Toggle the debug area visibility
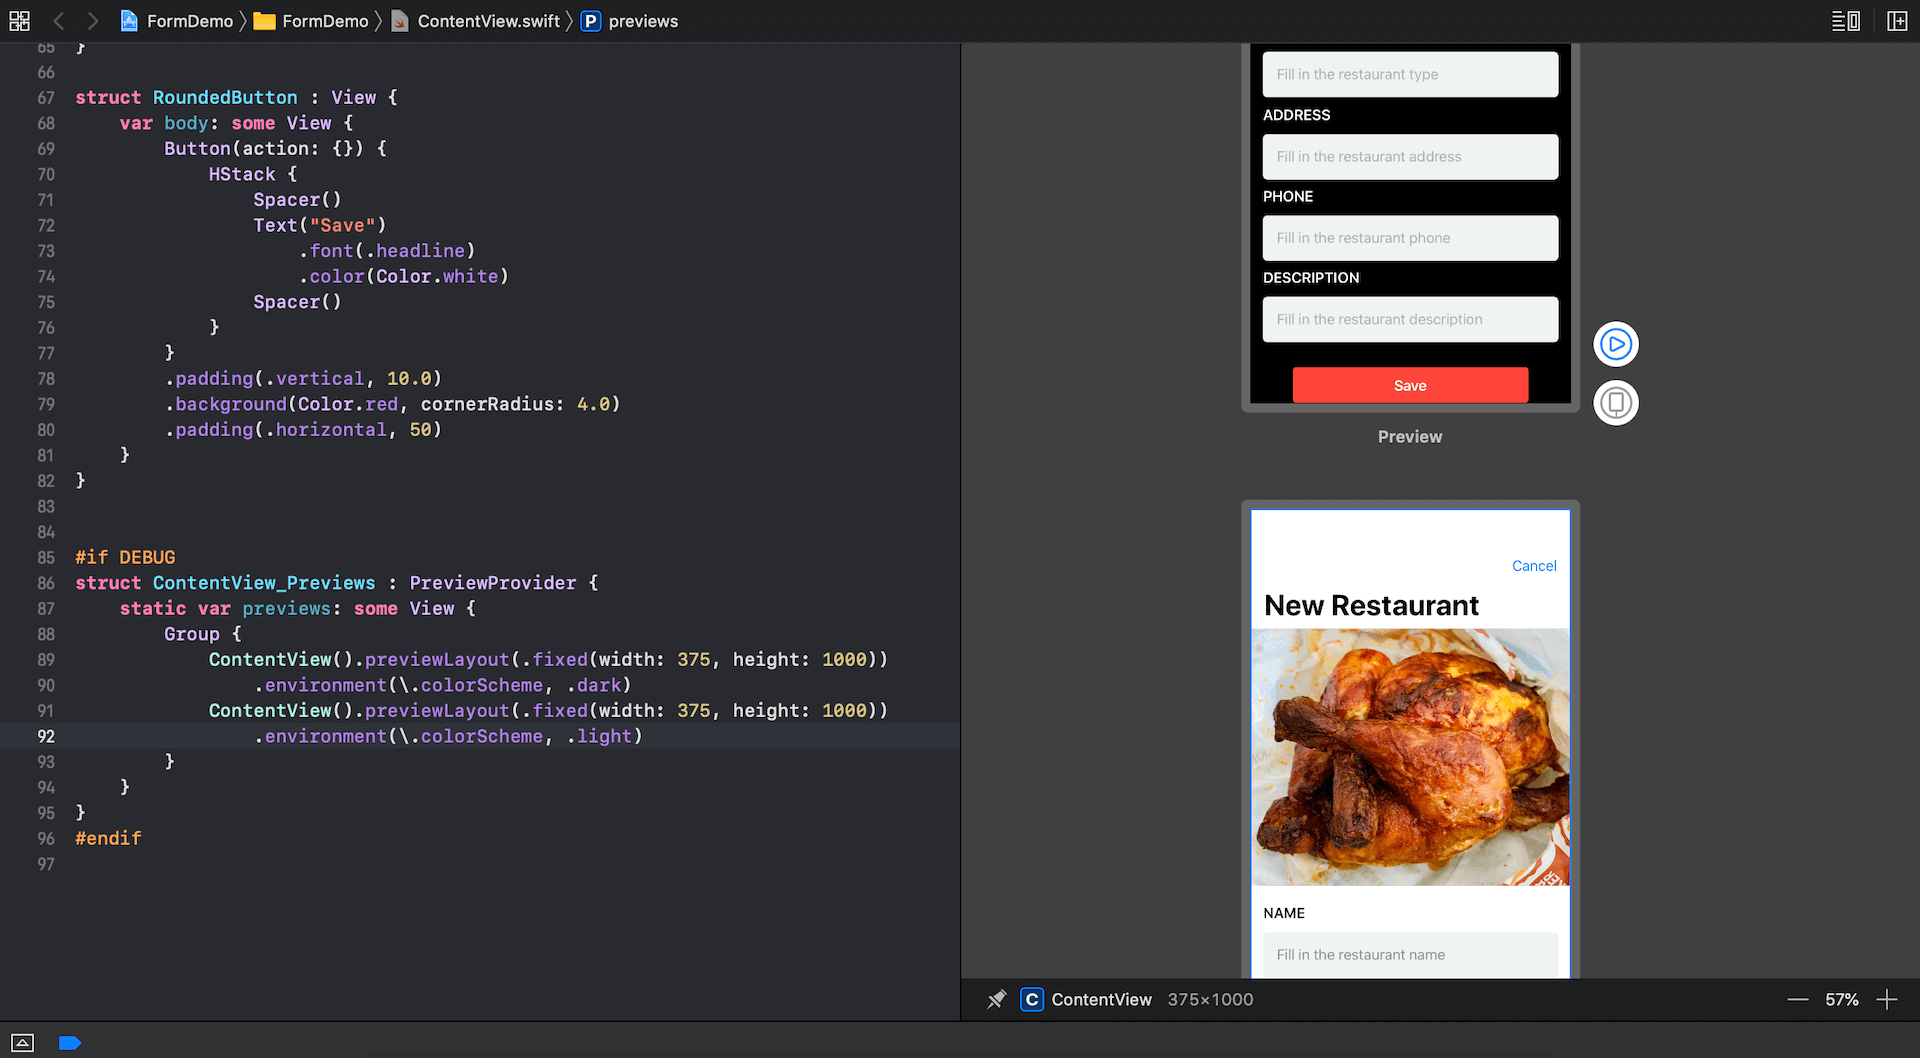Viewport: 1920px width, 1058px height. pyautogui.click(x=22, y=1043)
